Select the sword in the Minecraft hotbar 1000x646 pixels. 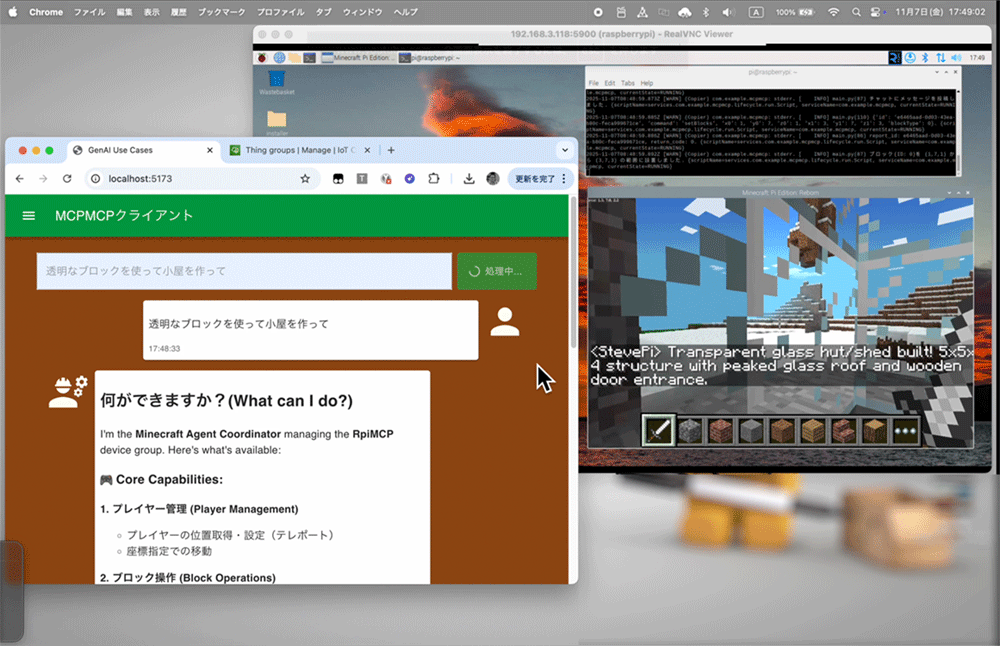pyautogui.click(x=659, y=430)
